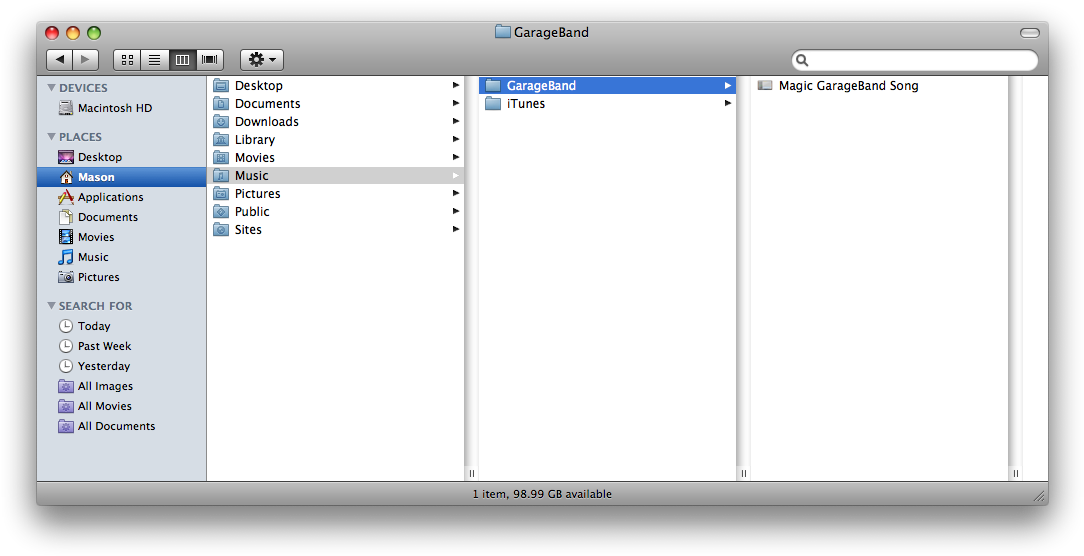
Task: Click the first column resize handle
Action: 472,474
